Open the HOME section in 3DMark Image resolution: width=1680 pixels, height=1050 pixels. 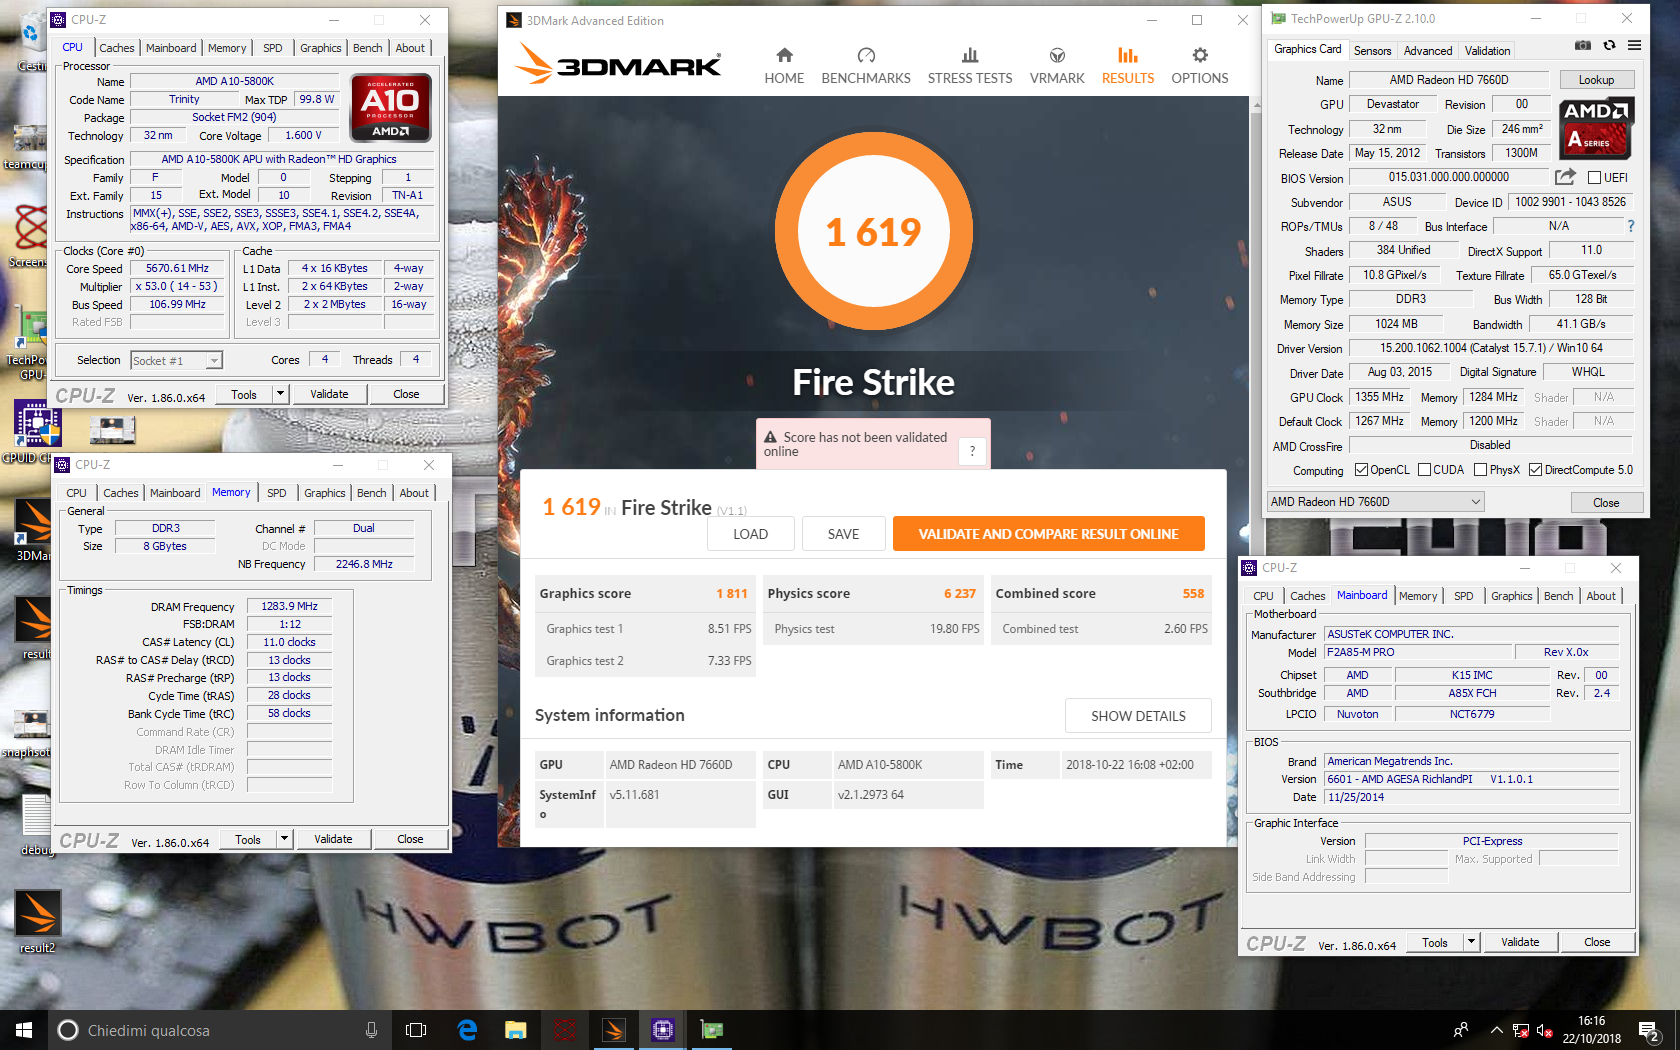pos(784,66)
